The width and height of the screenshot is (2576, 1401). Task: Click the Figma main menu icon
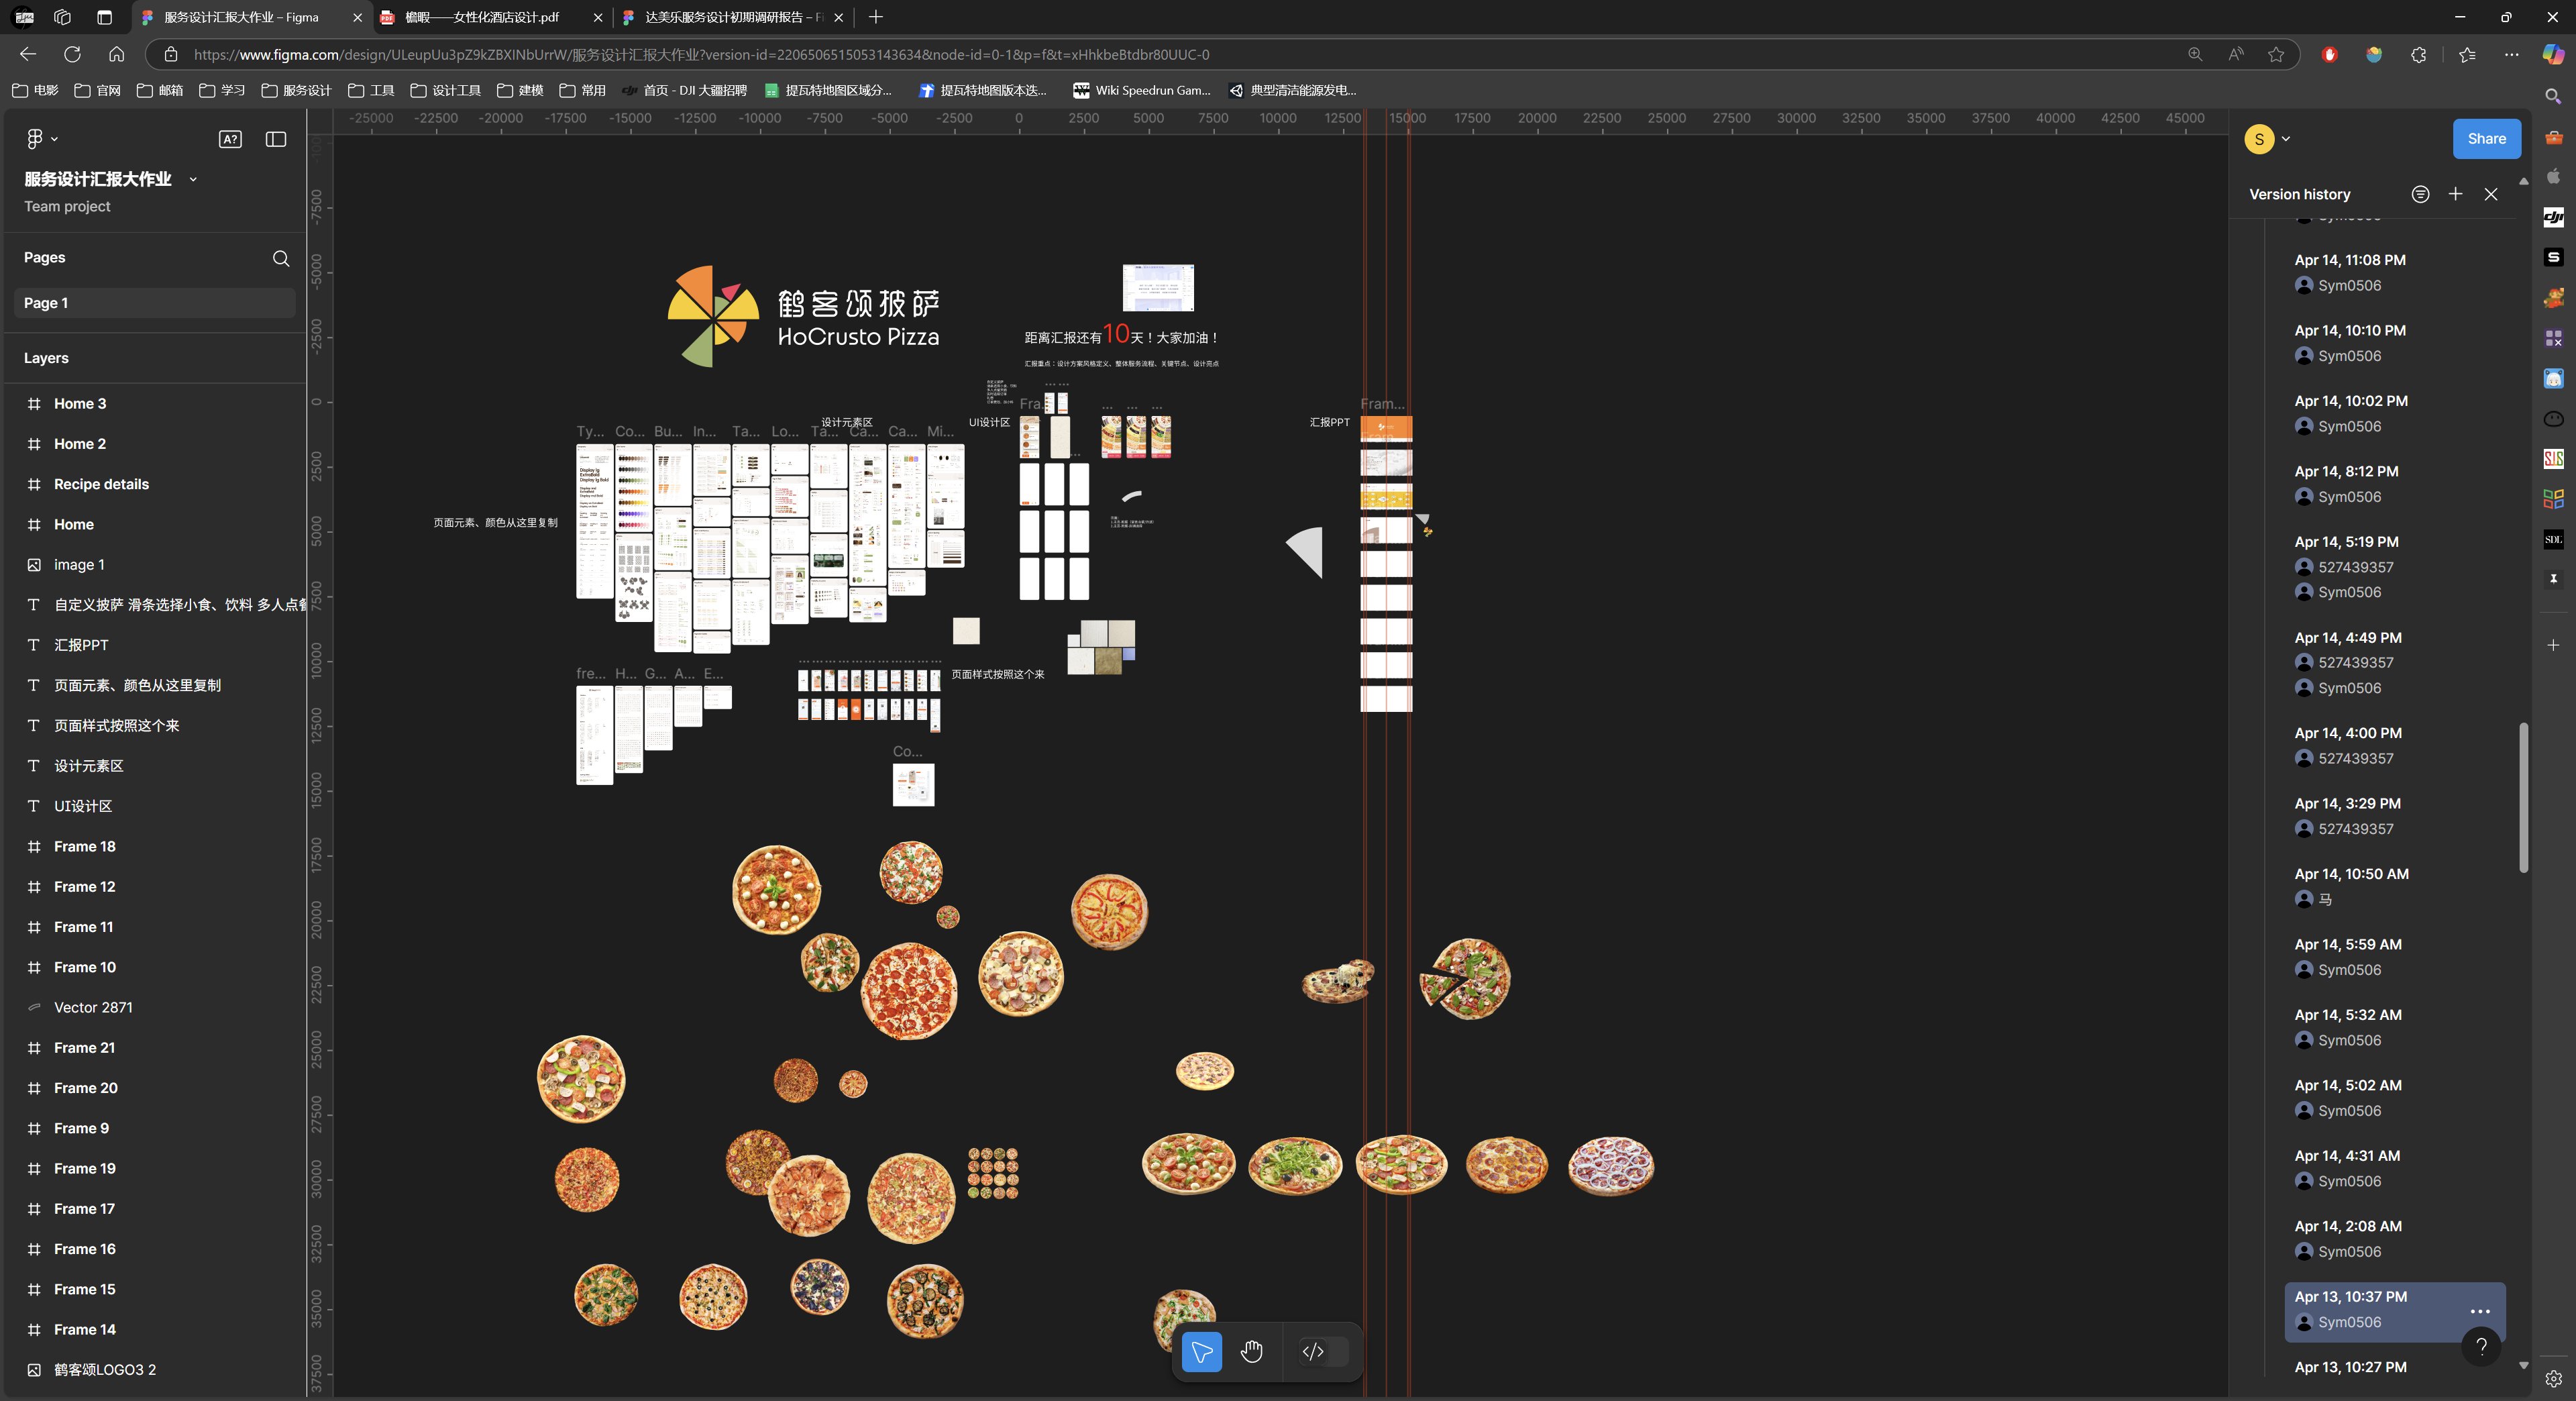pos(35,139)
